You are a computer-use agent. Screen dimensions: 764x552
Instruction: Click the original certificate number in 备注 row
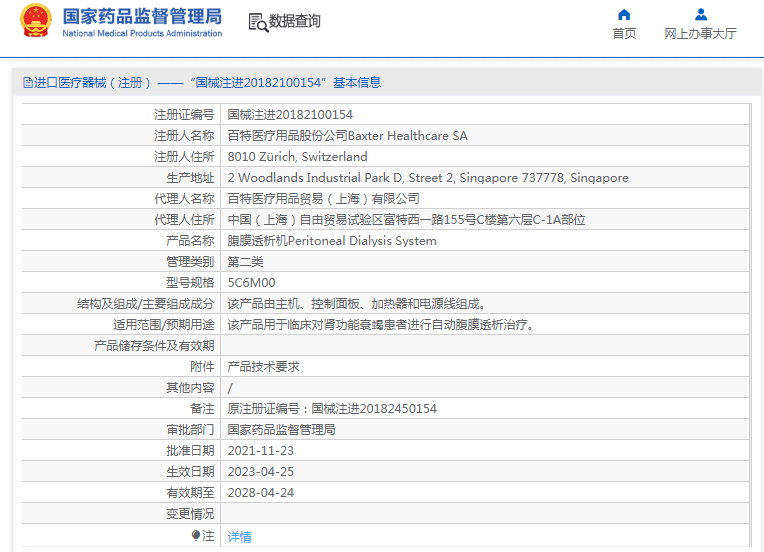pos(332,409)
